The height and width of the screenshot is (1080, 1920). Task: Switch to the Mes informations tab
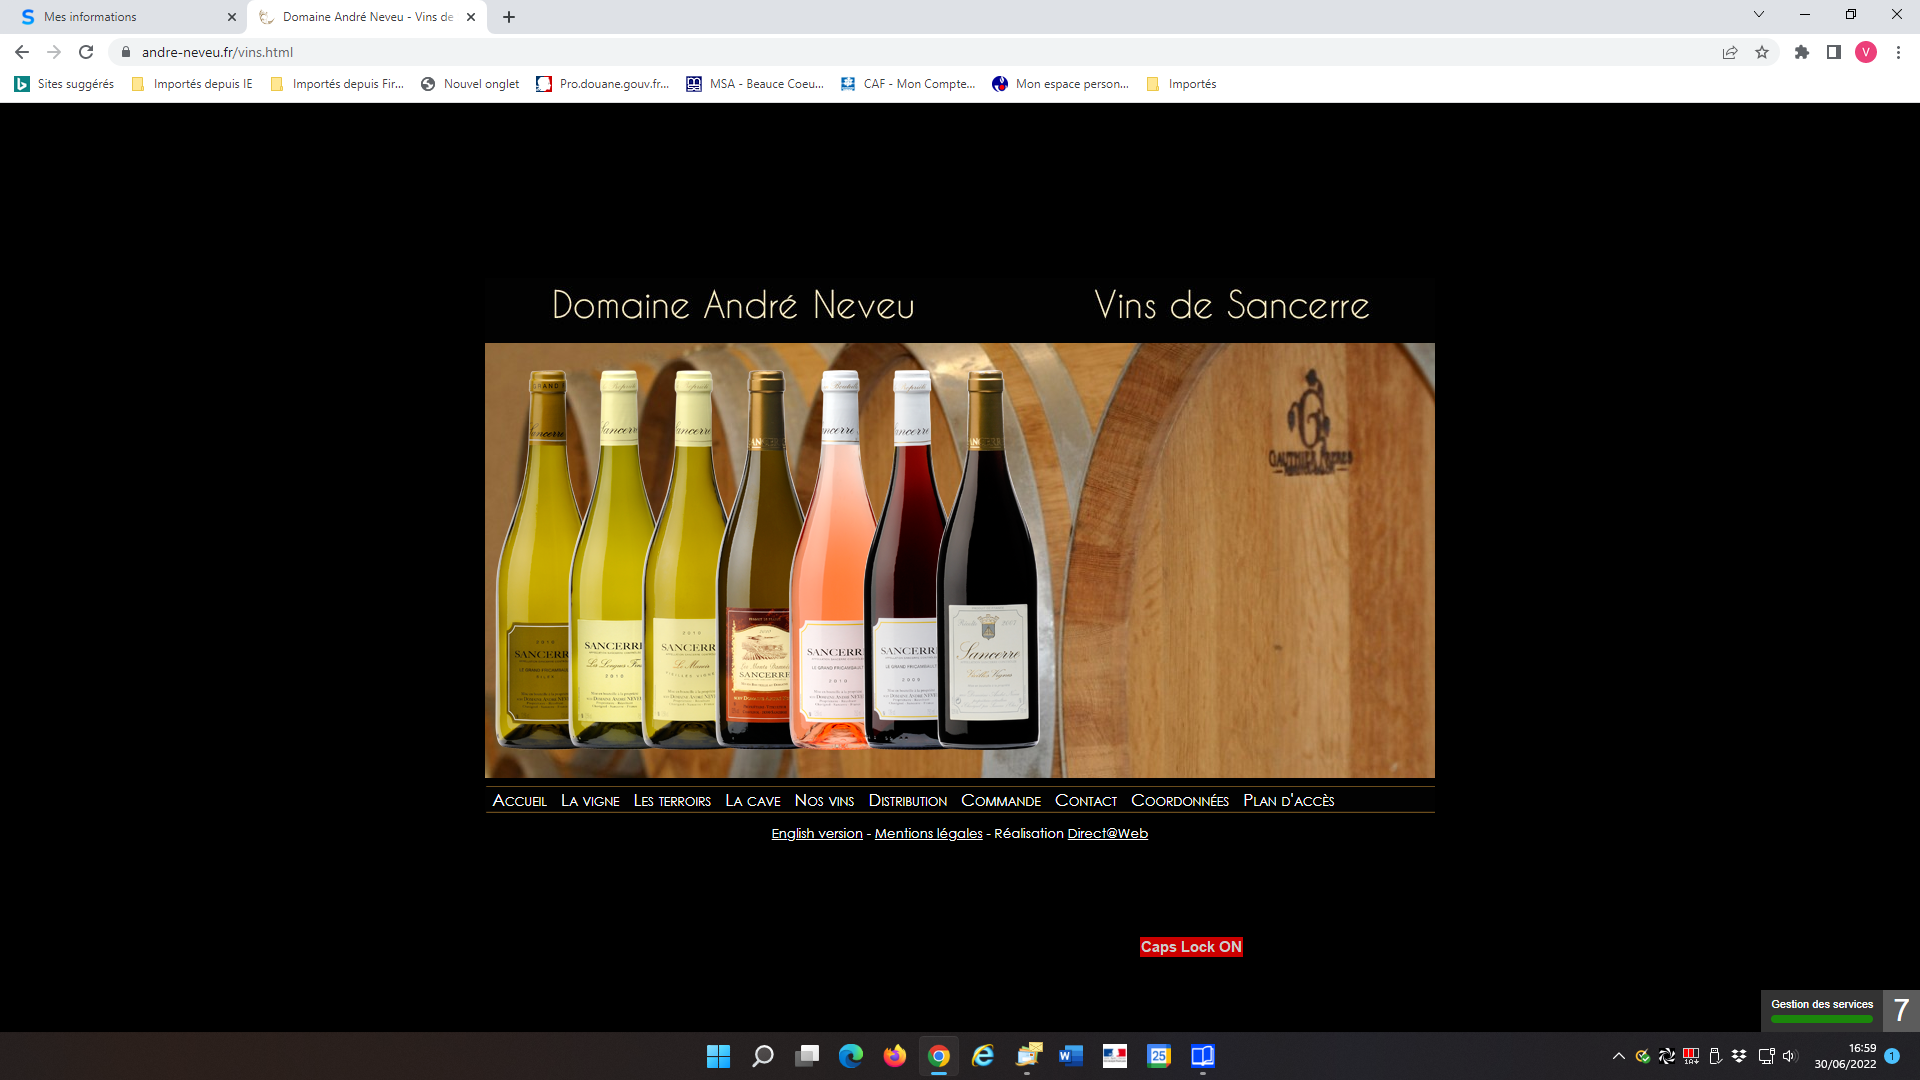(x=125, y=17)
